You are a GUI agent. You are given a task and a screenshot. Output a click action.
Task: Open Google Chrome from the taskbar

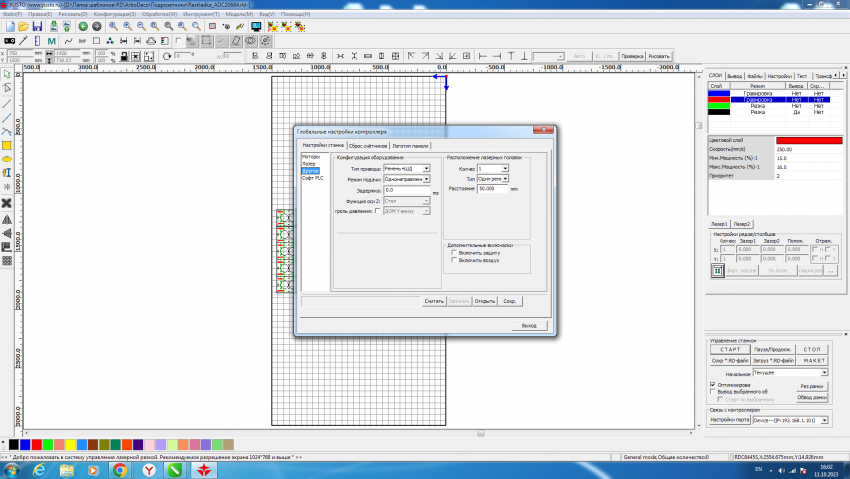[x=119, y=468]
